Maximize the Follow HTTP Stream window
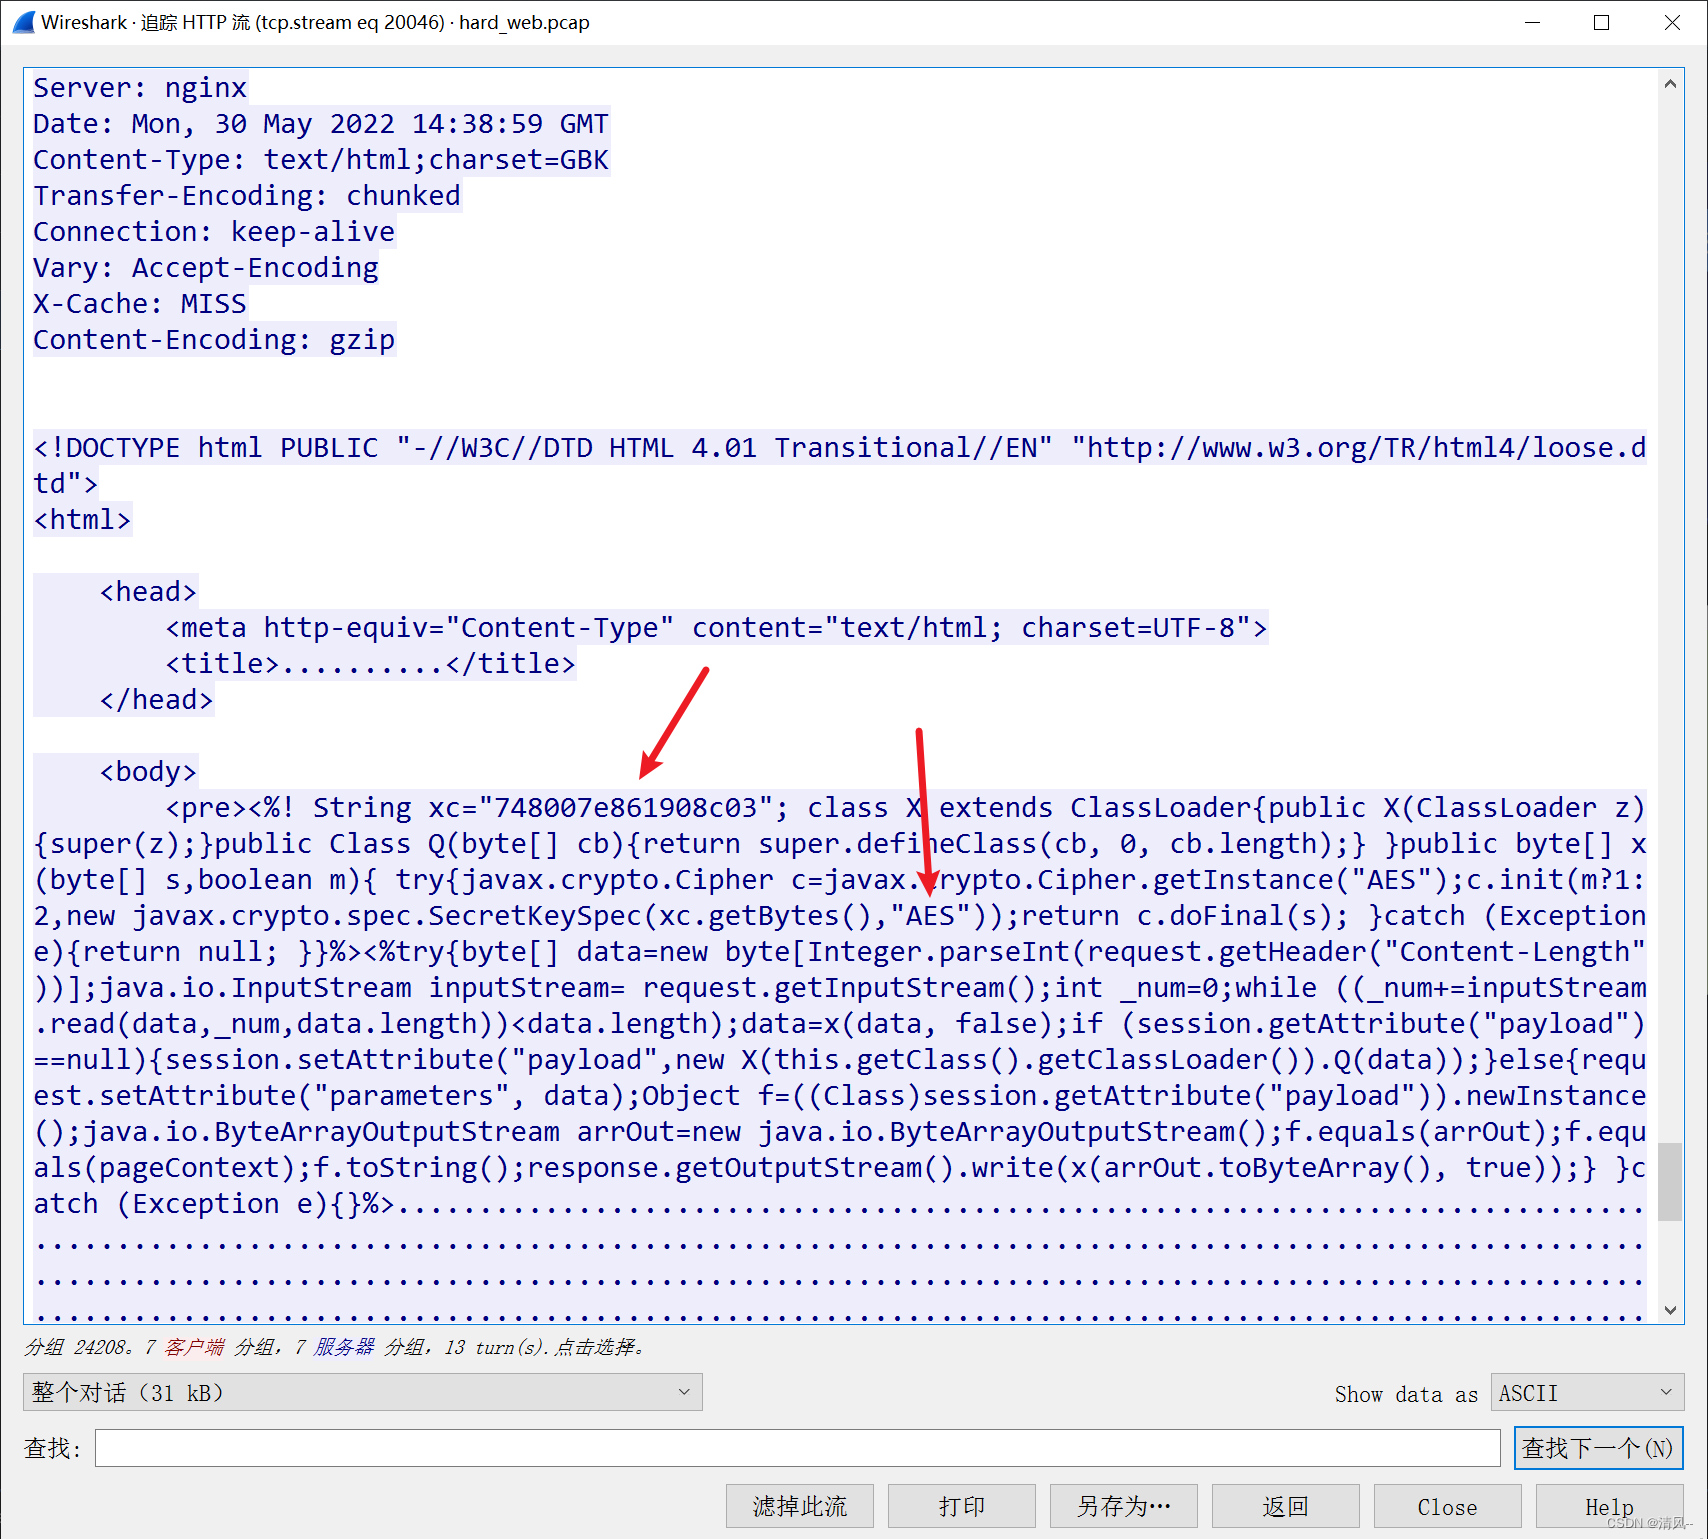1708x1539 pixels. point(1601,22)
